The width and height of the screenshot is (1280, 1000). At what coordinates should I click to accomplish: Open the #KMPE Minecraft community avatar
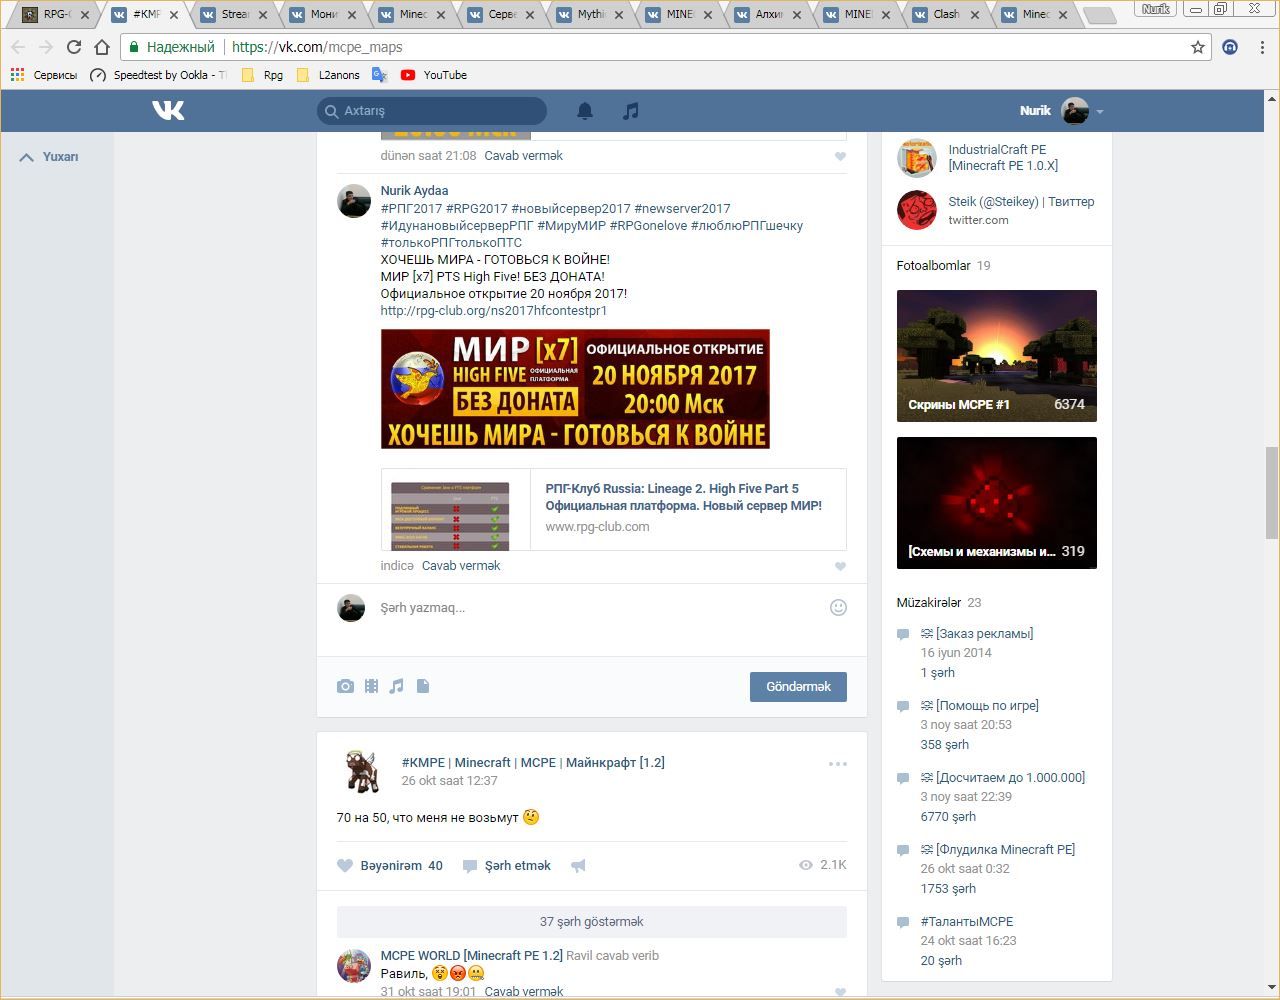(361, 771)
